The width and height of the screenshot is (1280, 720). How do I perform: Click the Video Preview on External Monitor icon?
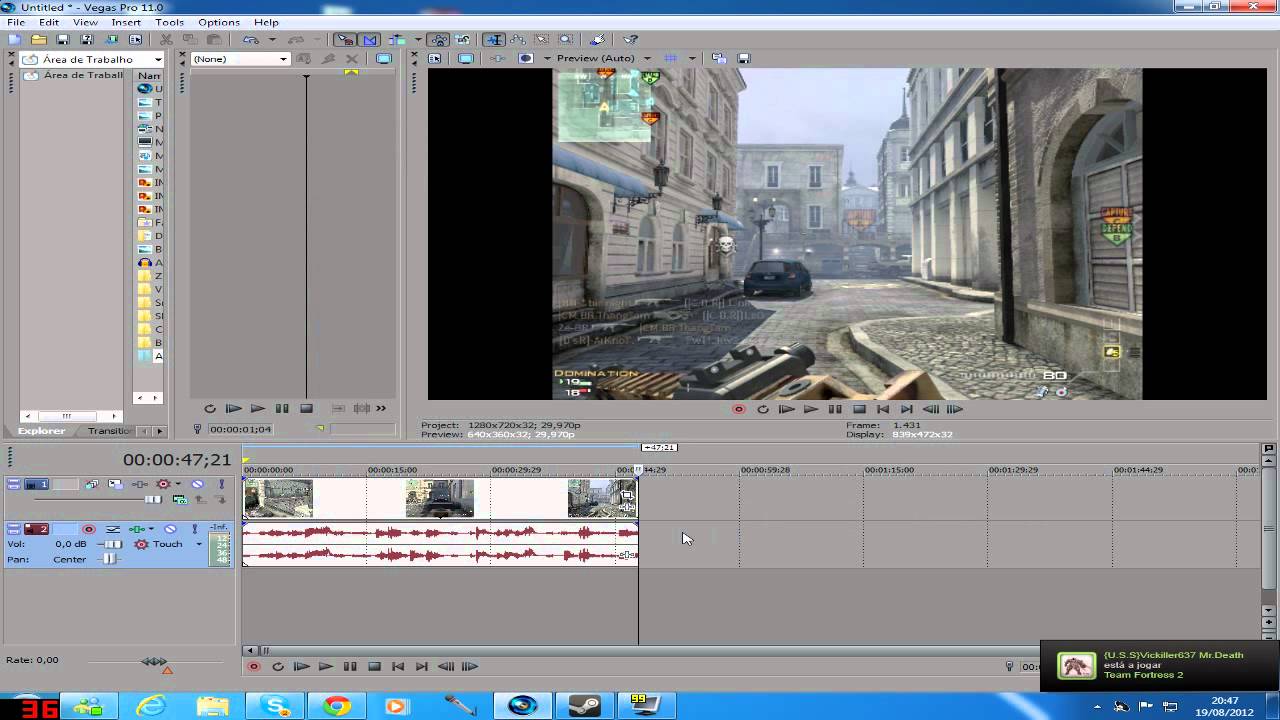click(x=466, y=58)
